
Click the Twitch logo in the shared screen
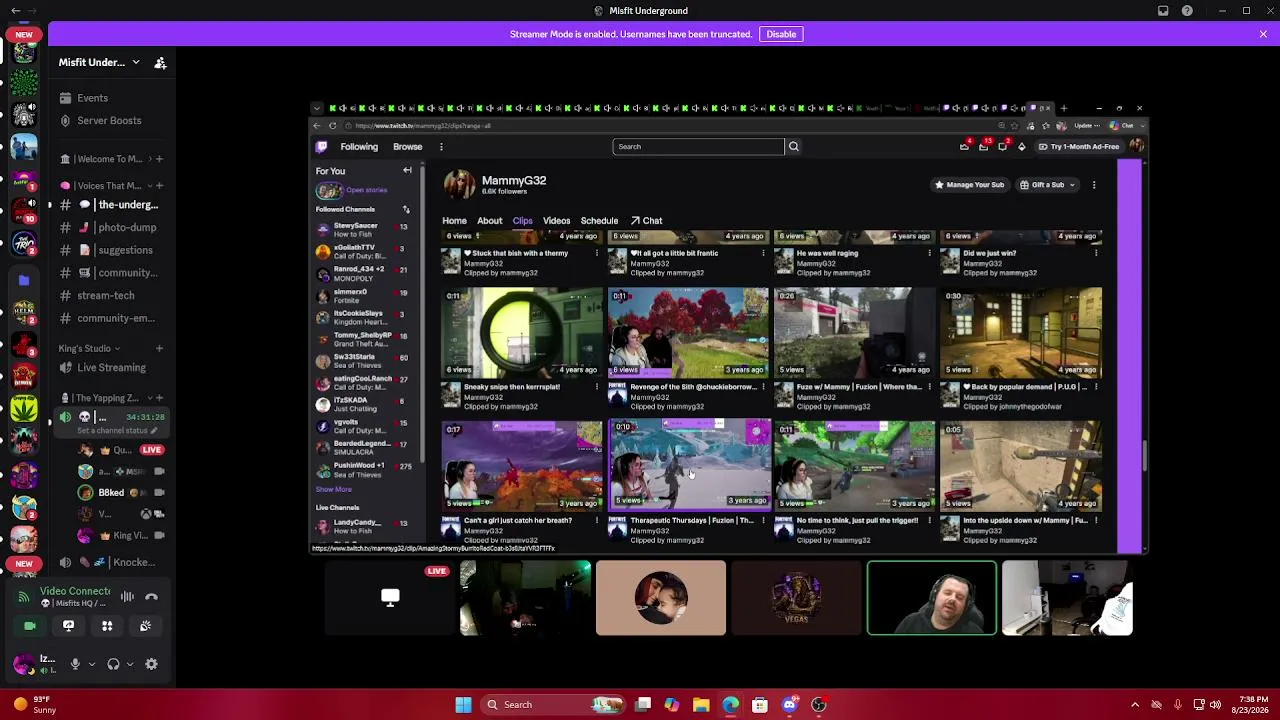click(x=322, y=147)
